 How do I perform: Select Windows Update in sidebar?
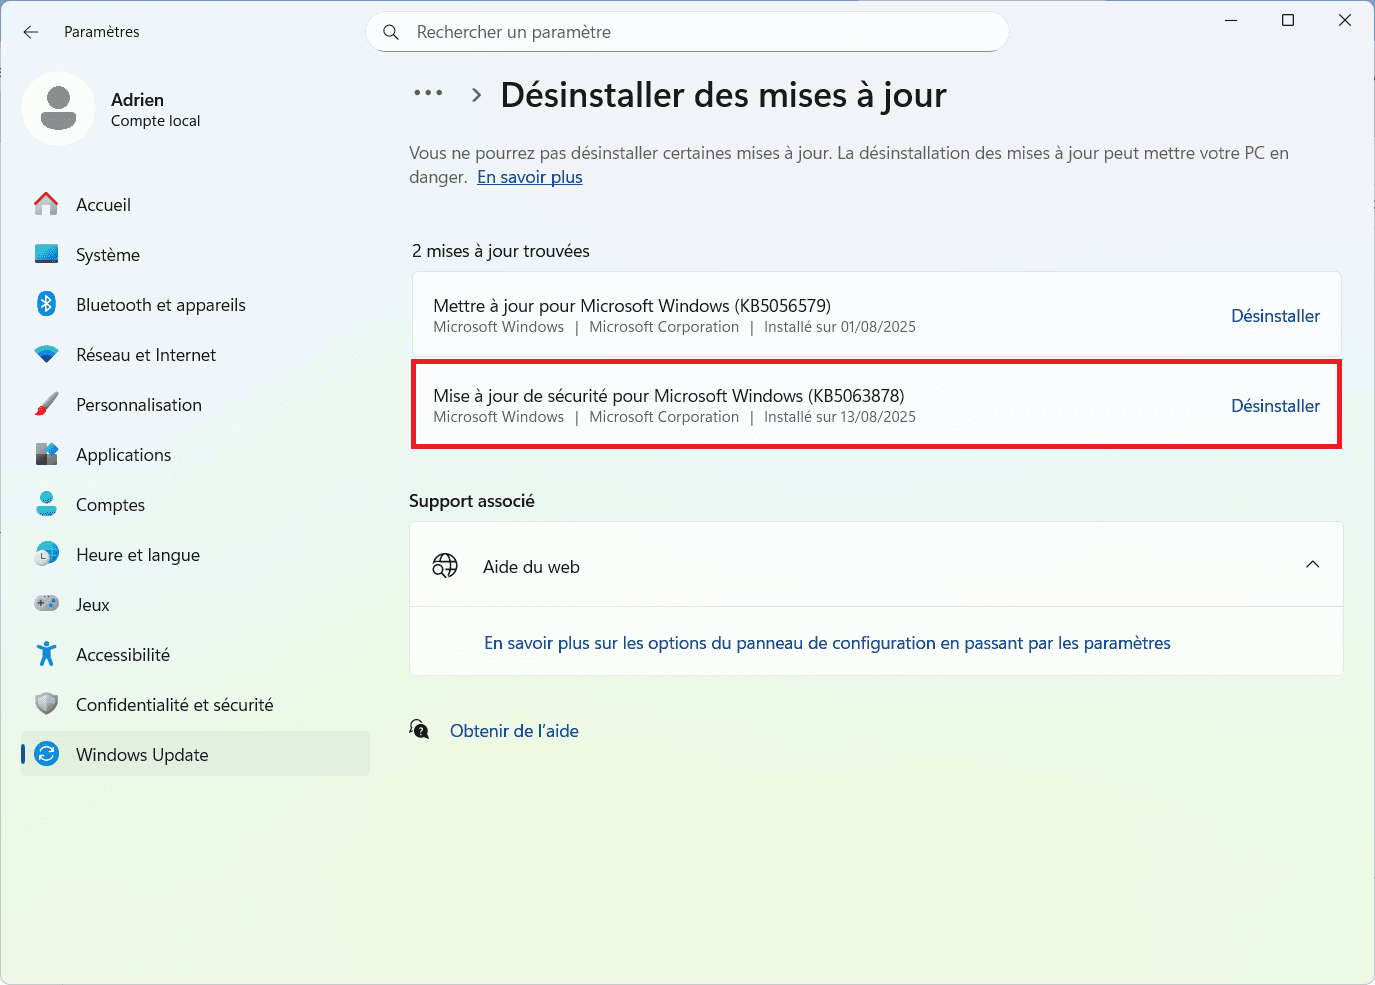click(195, 754)
